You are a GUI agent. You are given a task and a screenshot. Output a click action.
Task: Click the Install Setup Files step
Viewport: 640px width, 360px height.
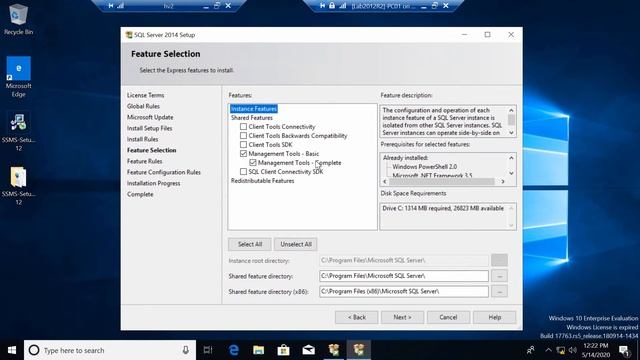pyautogui.click(x=149, y=128)
